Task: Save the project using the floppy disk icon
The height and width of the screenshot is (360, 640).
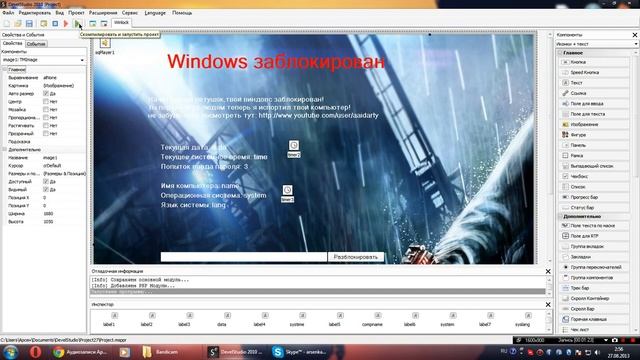Action: pyautogui.click(x=29, y=24)
